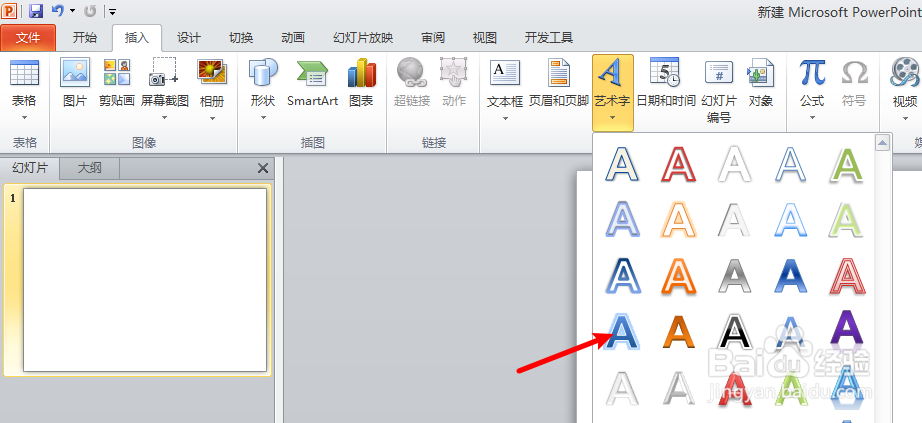Switch to the 幻灯片 pane tab

(30, 168)
